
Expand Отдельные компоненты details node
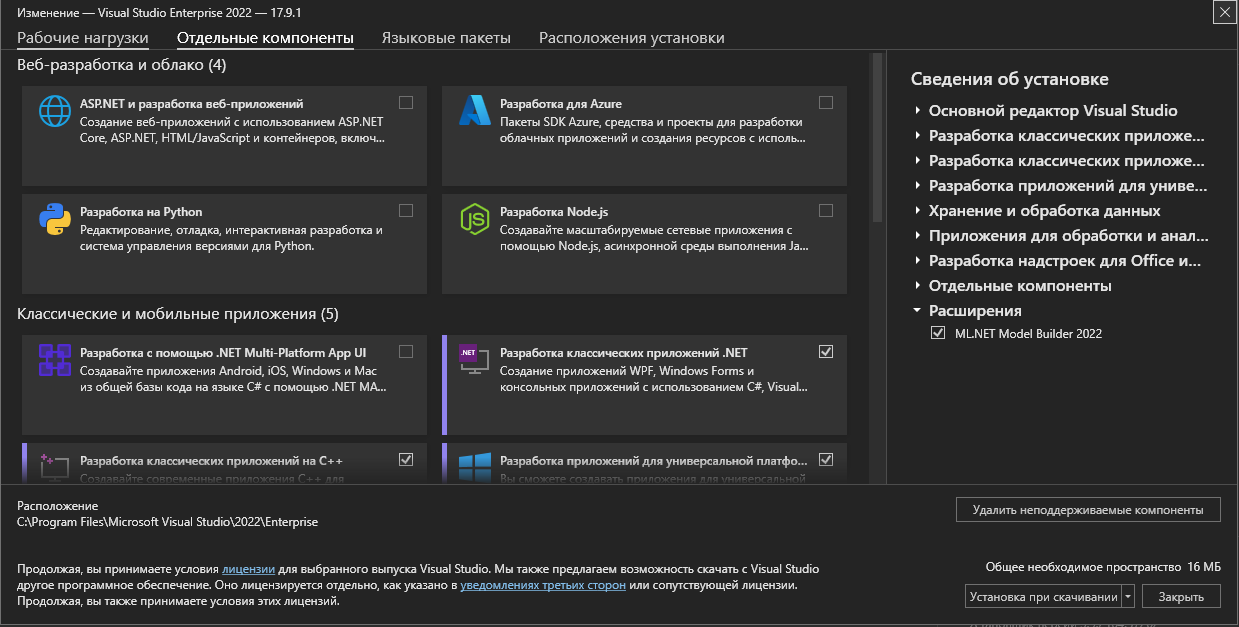tap(917, 286)
